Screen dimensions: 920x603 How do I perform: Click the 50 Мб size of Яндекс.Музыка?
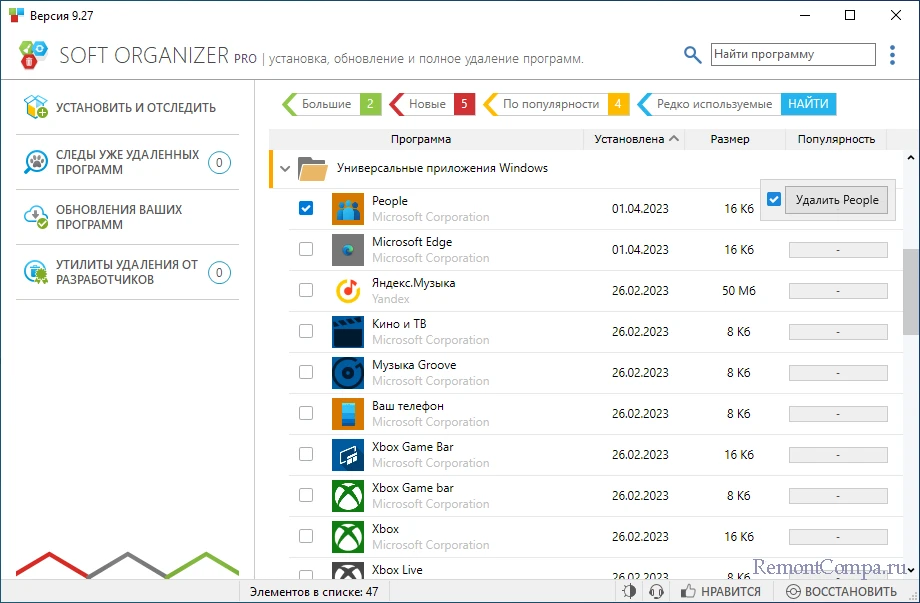point(739,291)
